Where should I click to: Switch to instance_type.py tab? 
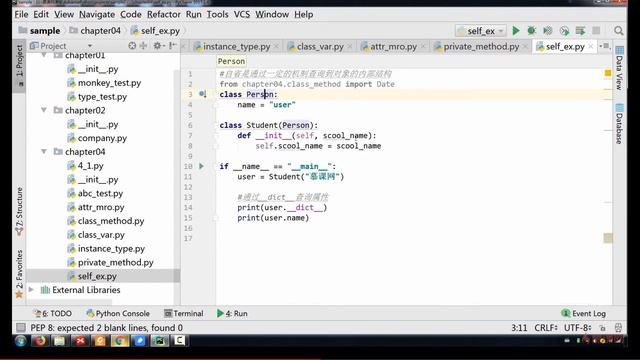tap(237, 47)
